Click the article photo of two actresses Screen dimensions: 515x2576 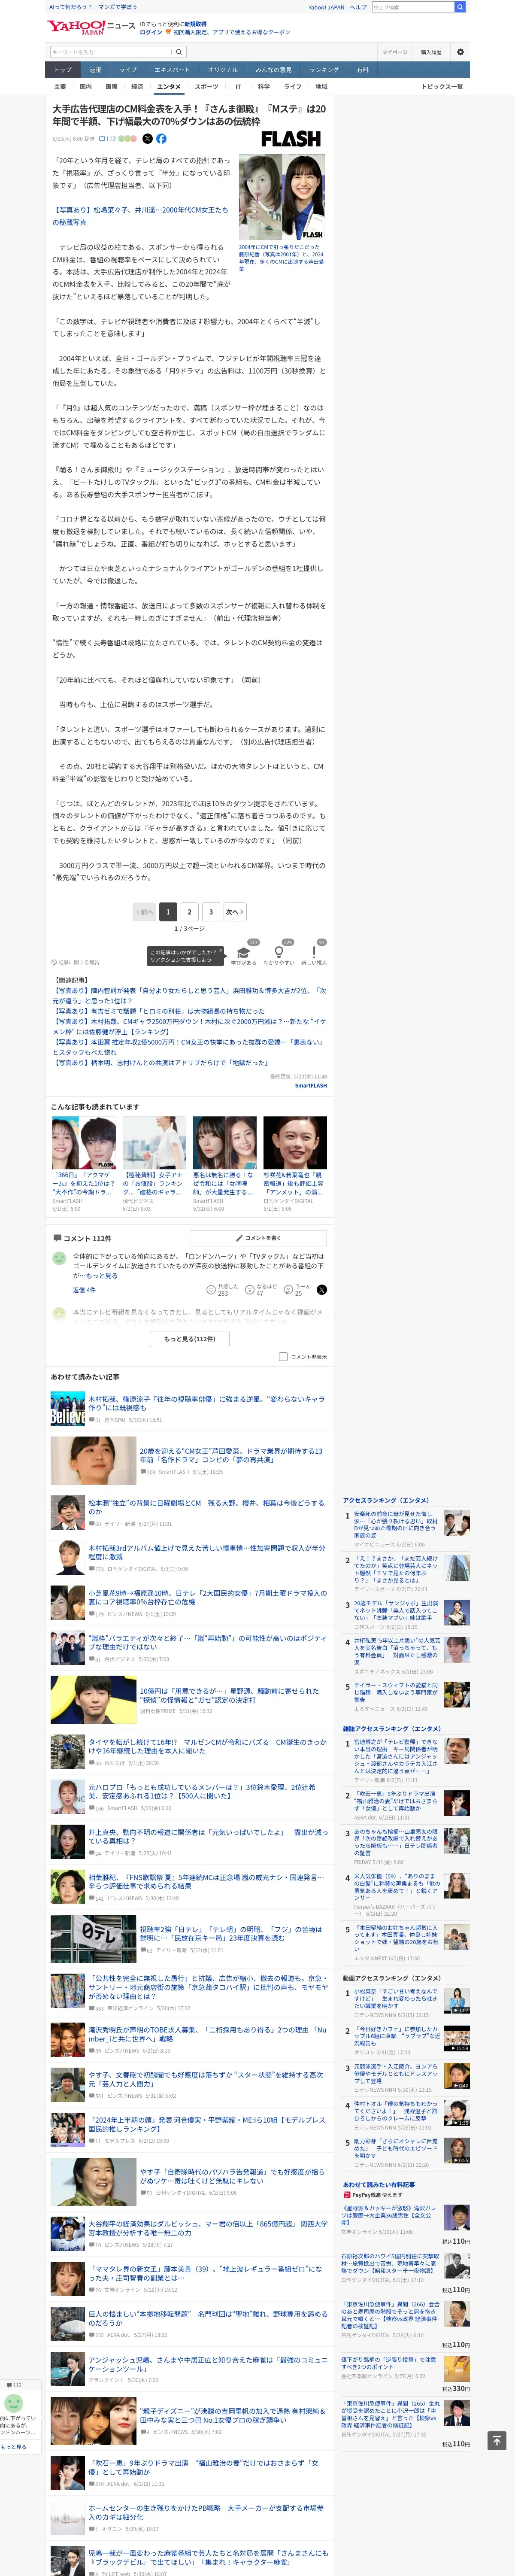(281, 196)
